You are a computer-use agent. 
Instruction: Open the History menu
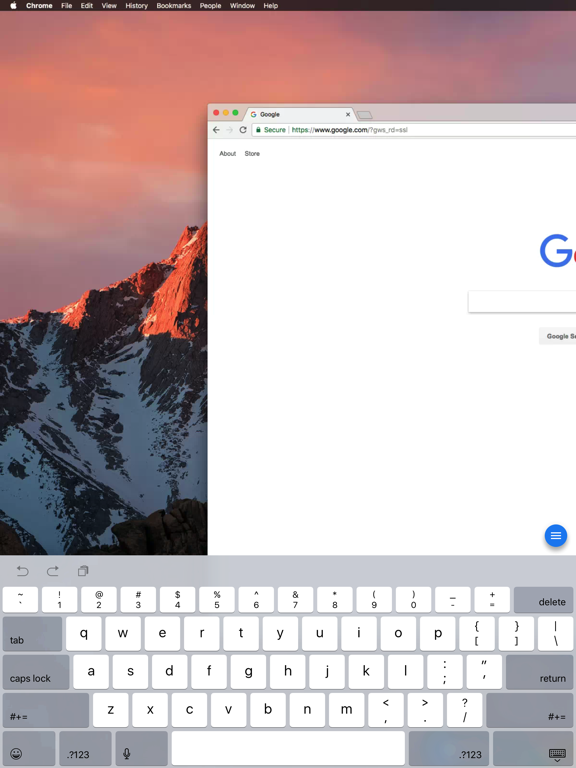136,5
